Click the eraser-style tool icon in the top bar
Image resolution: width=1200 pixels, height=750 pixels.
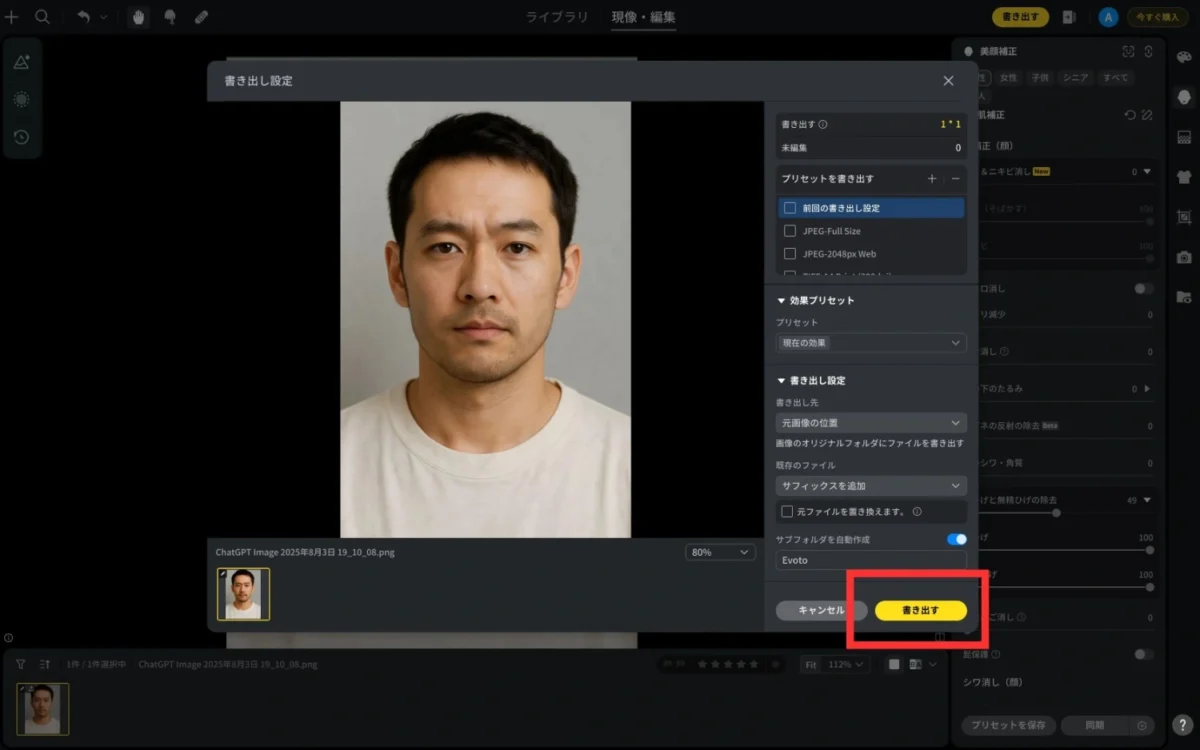(x=201, y=17)
